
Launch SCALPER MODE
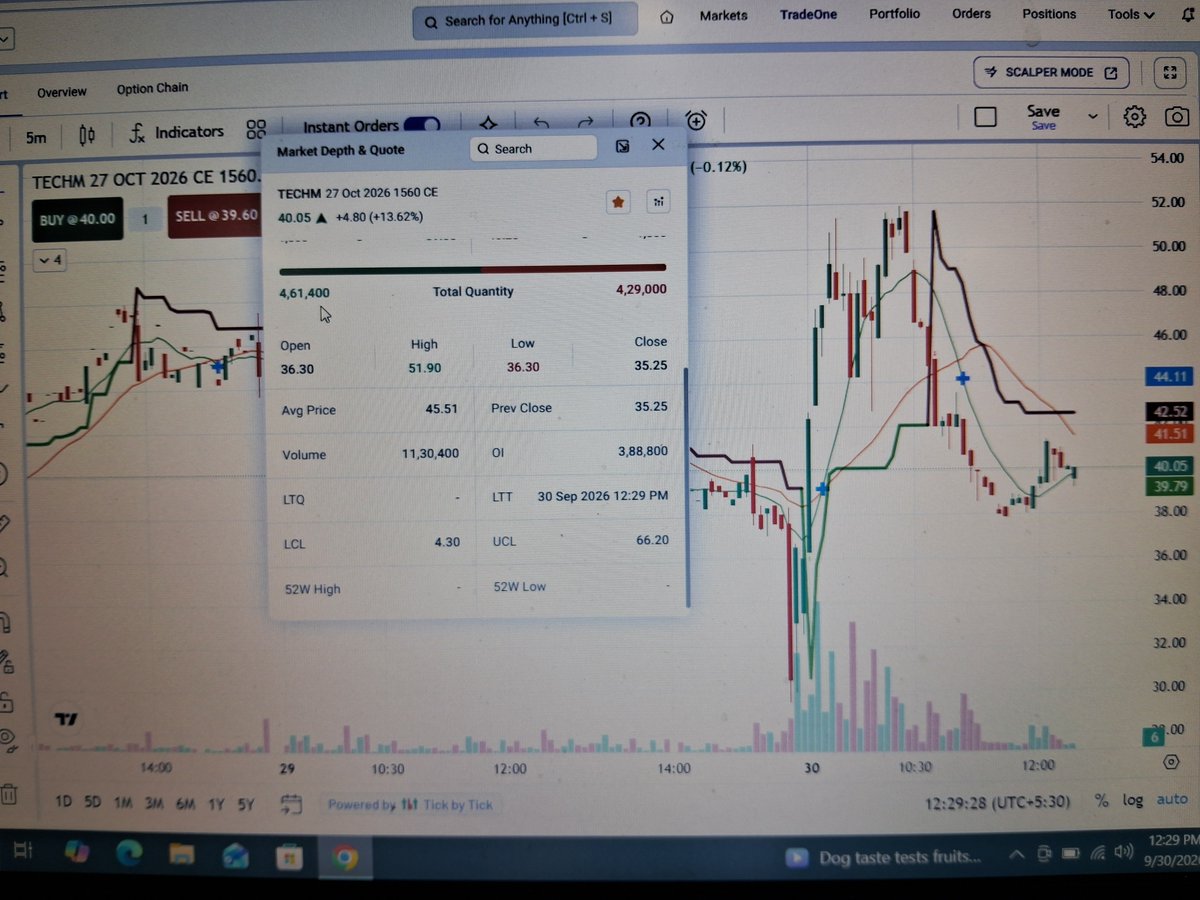(x=1051, y=72)
